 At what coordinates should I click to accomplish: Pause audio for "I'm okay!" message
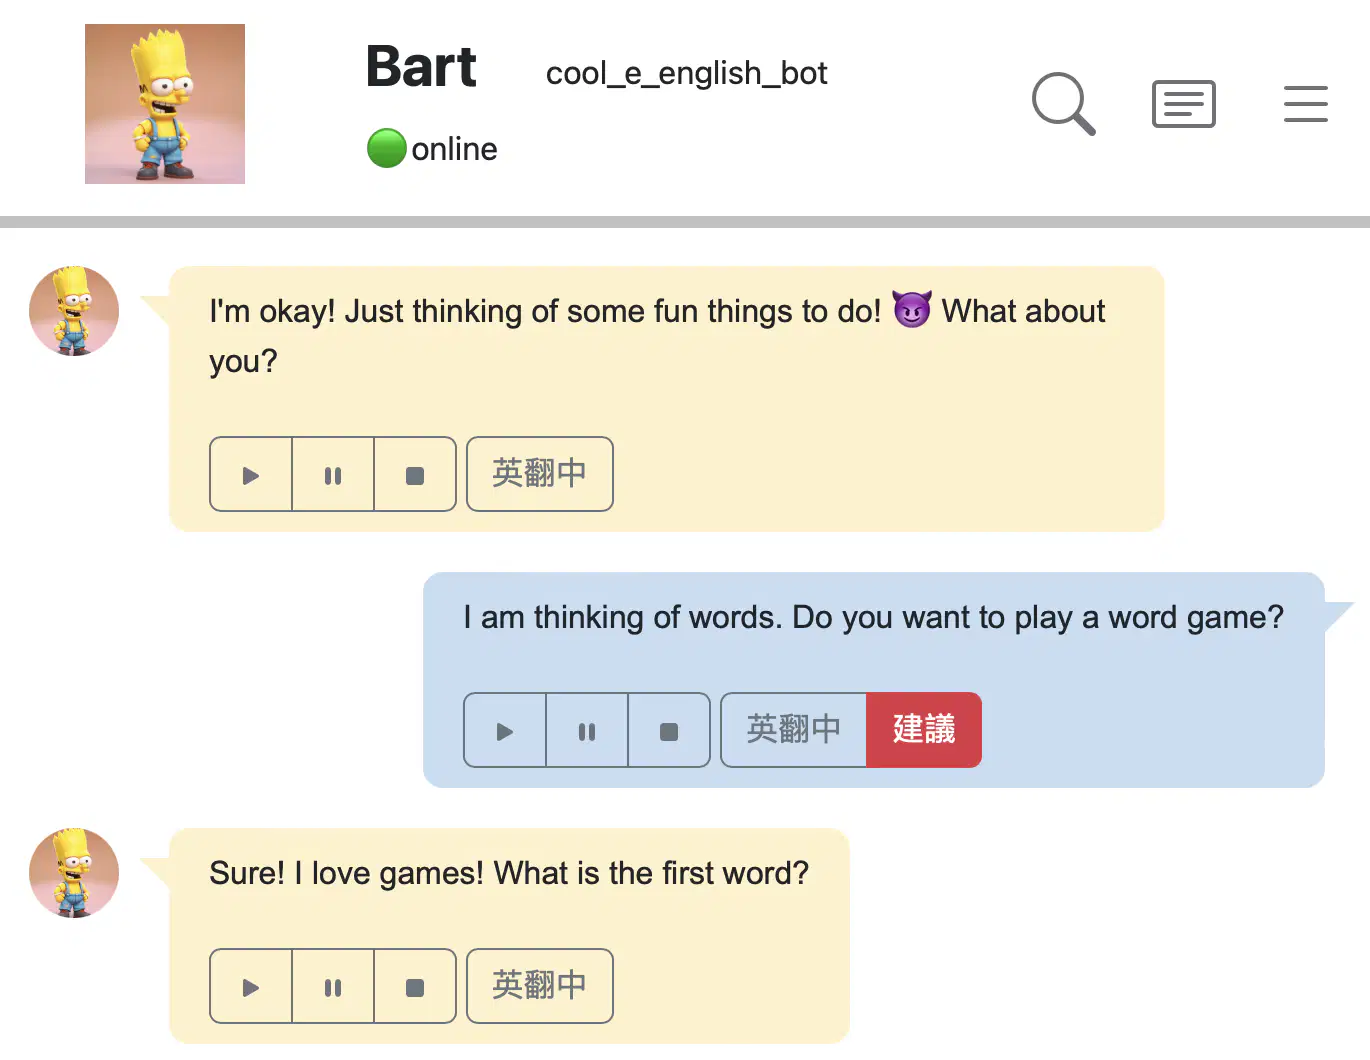point(333,475)
